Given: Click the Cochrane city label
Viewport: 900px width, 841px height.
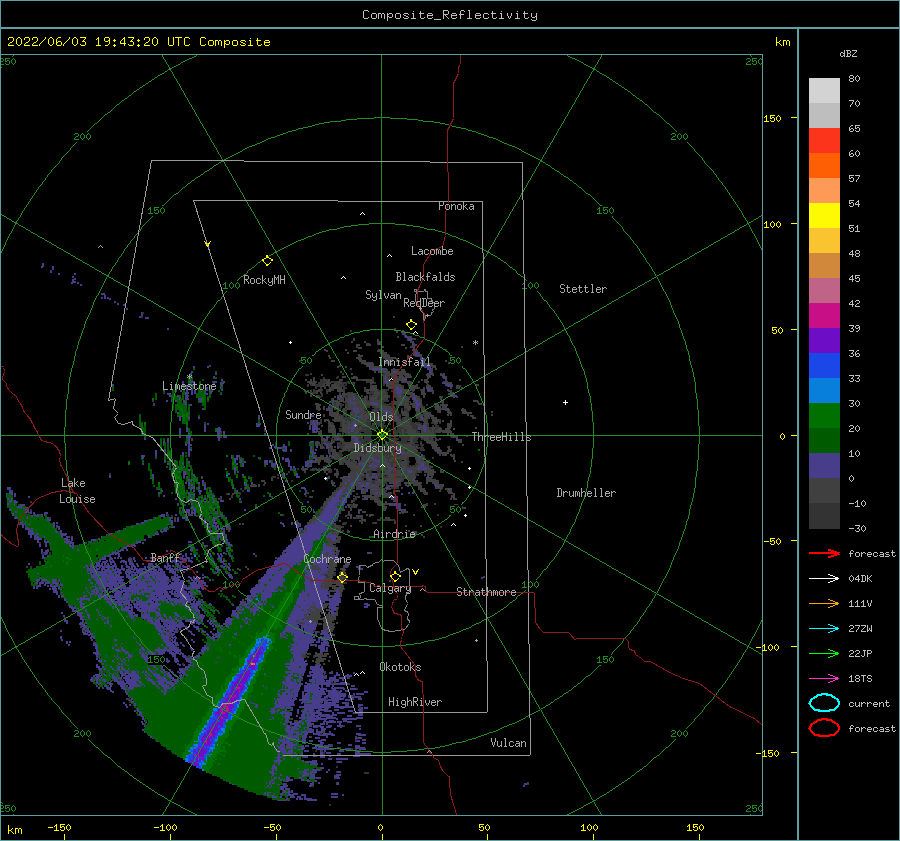Looking at the screenshot, I should 327,559.
